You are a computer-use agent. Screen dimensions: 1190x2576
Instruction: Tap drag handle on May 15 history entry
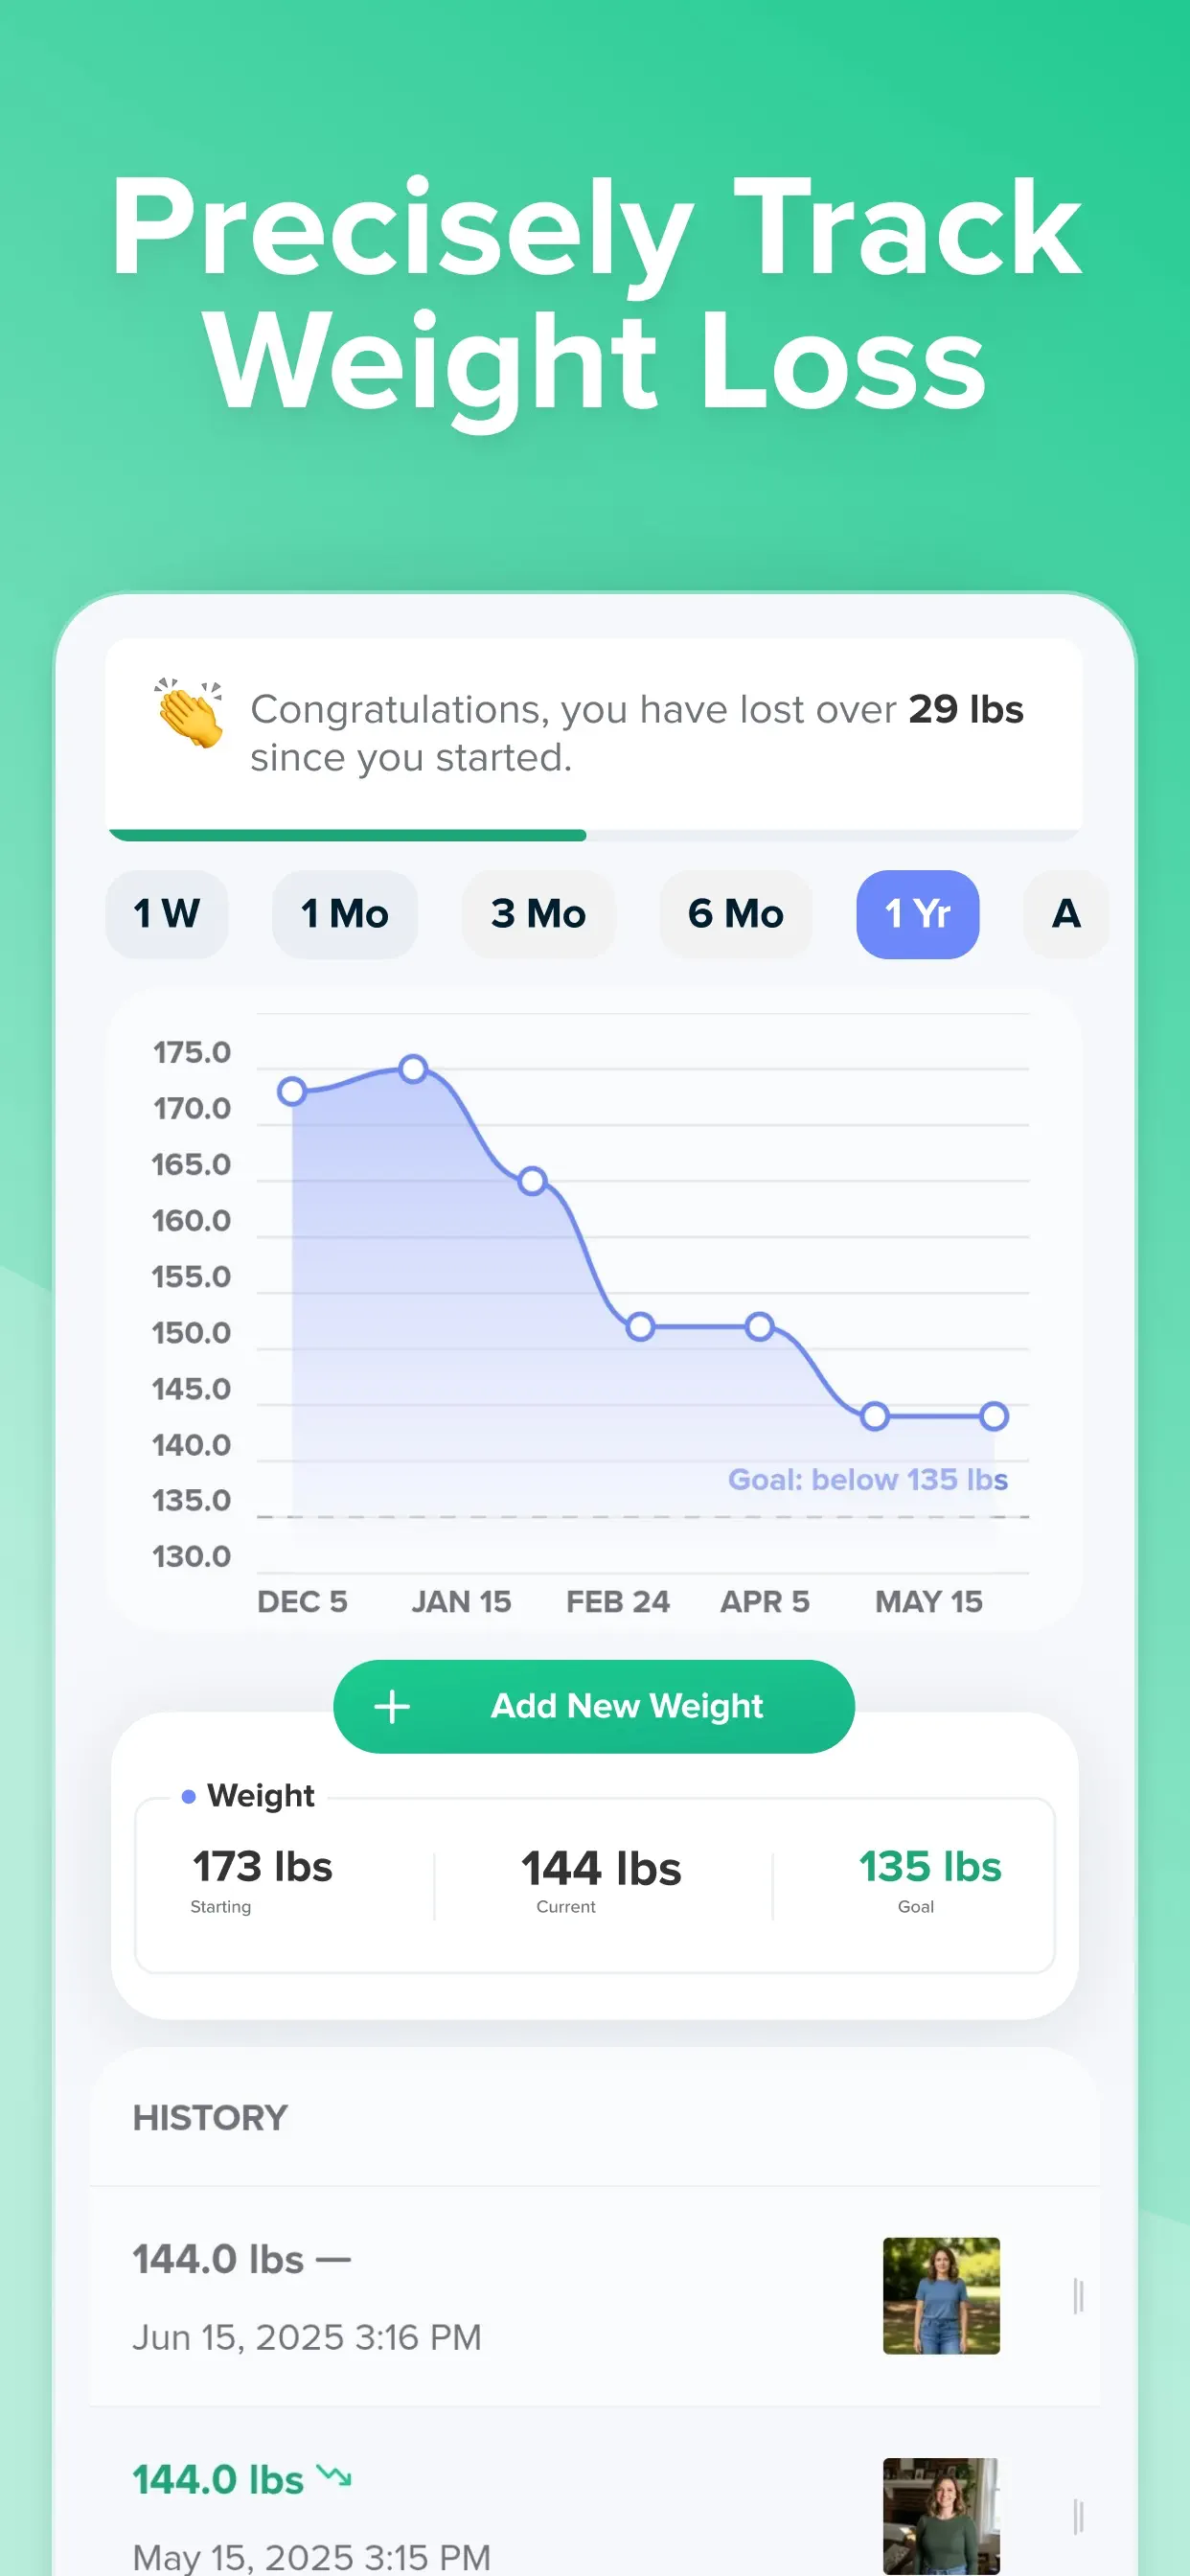pyautogui.click(x=1078, y=2516)
